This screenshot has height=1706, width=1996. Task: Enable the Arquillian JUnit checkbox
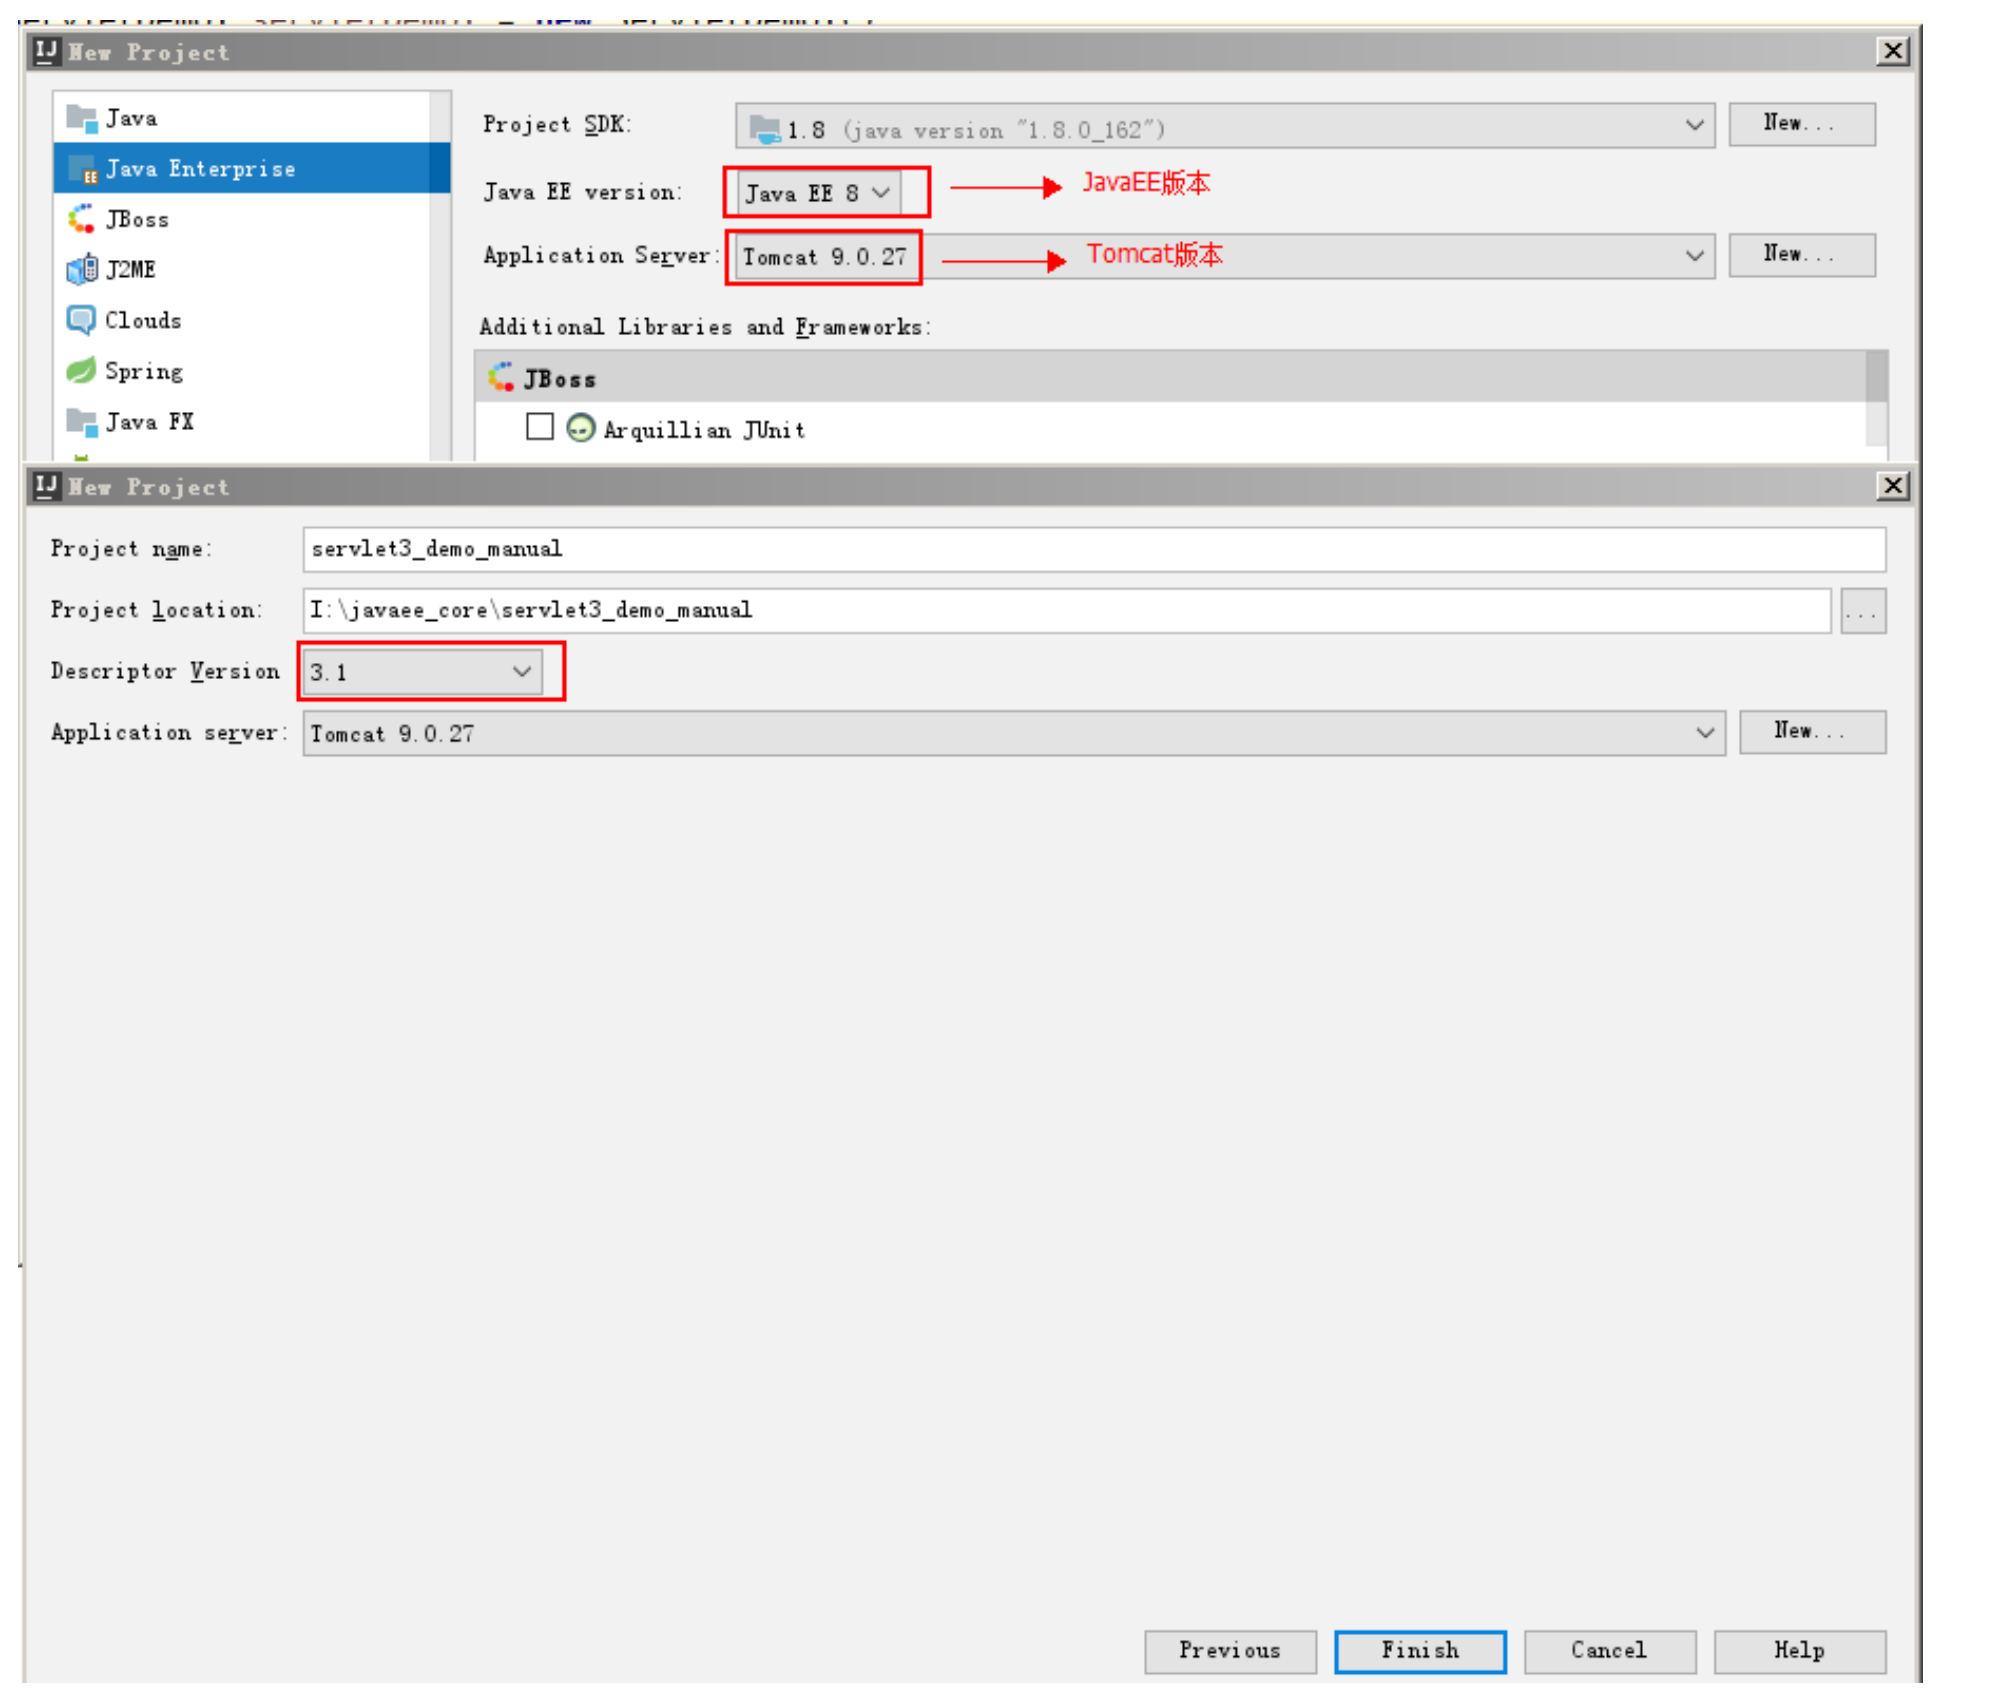[x=540, y=427]
